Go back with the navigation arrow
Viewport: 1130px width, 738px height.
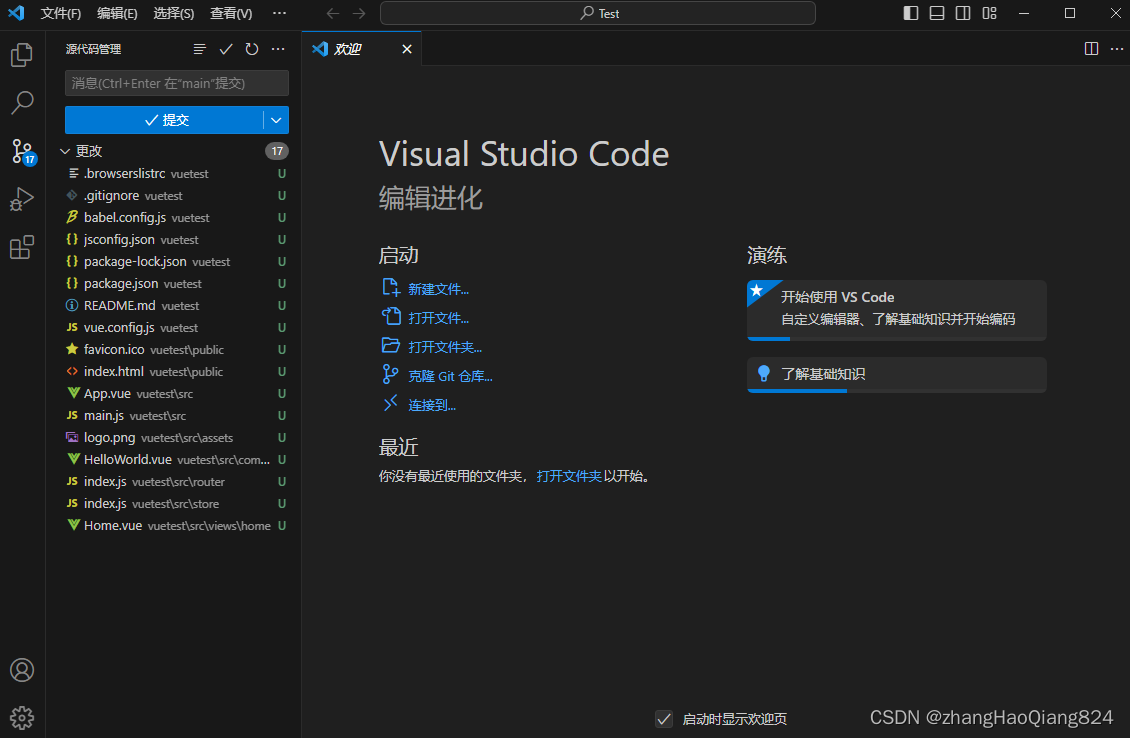[333, 14]
